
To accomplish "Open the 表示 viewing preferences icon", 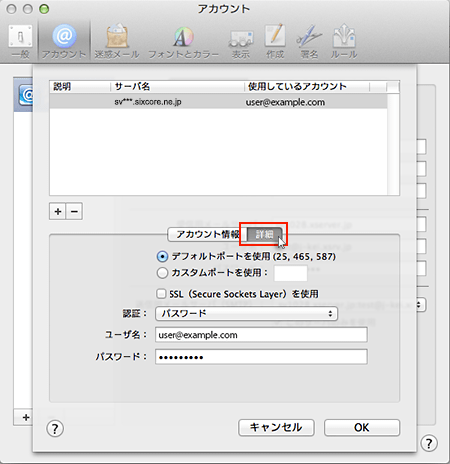I will coord(241,41).
